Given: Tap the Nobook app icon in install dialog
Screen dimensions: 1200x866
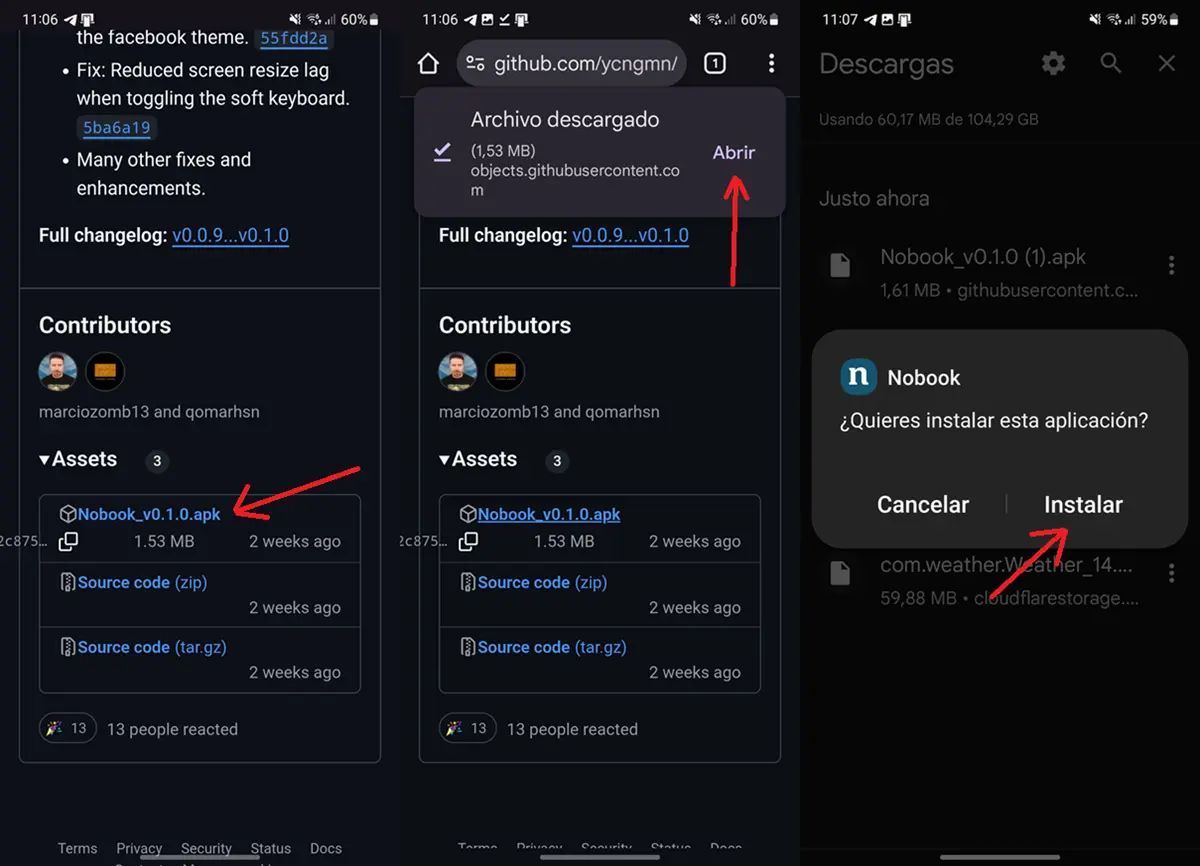Looking at the screenshot, I should click(x=858, y=377).
